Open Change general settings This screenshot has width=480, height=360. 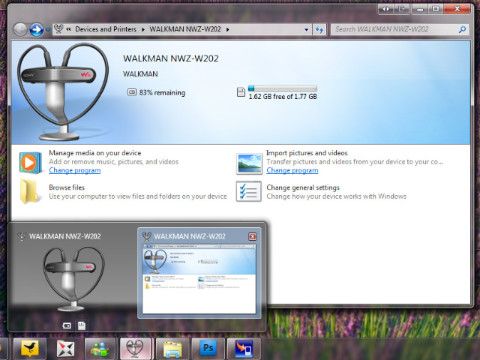(x=303, y=188)
